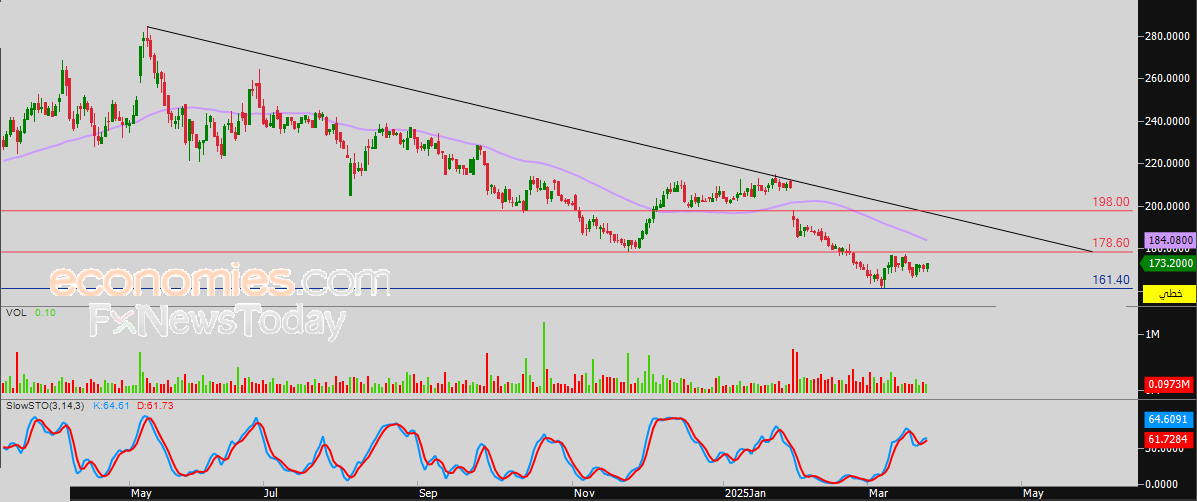Select the 220.0000 price axis value

tap(1166, 163)
